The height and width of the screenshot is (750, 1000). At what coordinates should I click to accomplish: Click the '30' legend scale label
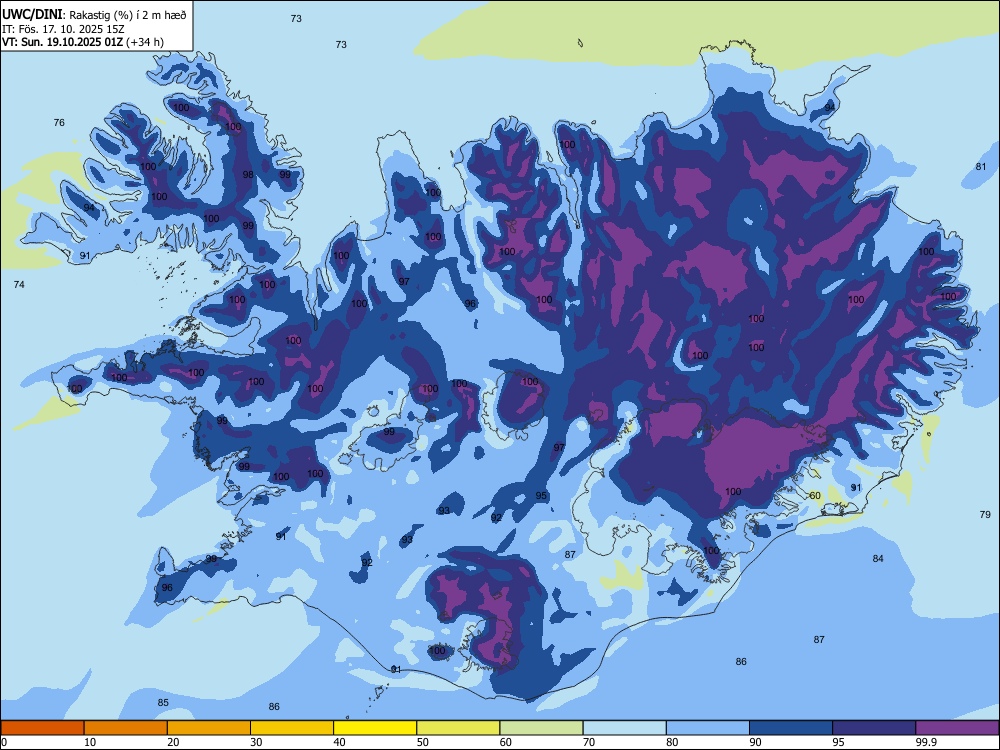point(256,742)
